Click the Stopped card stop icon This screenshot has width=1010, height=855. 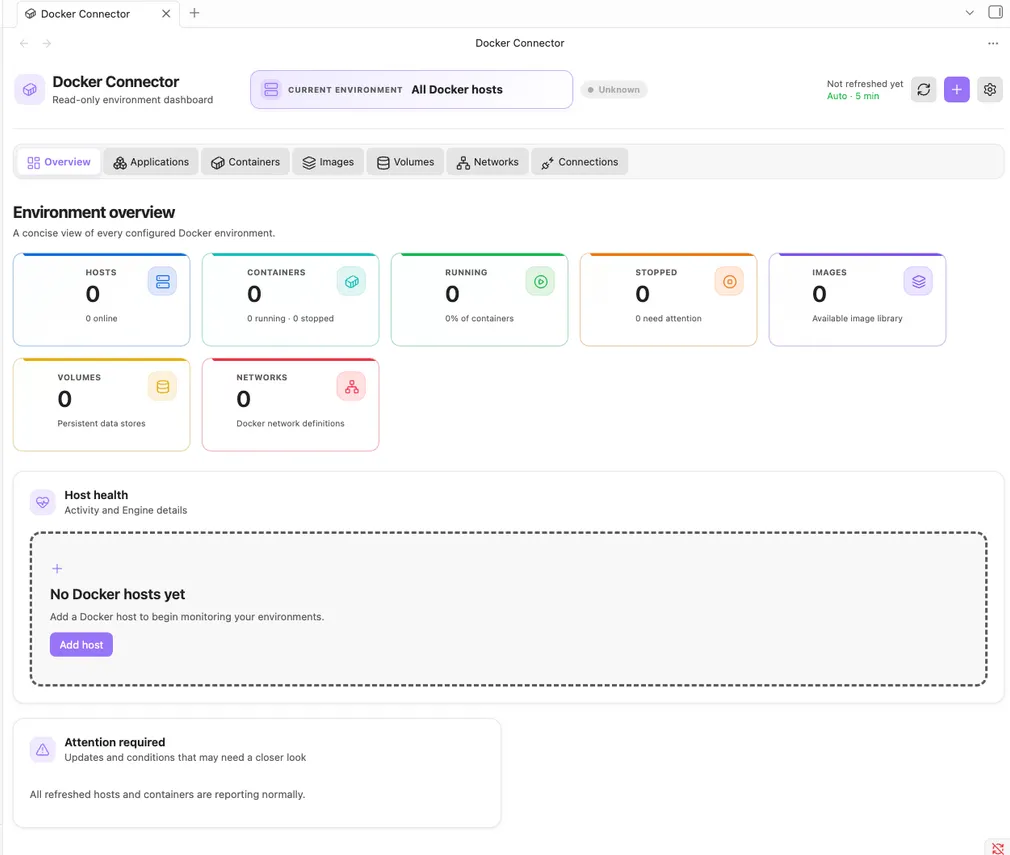[729, 282]
